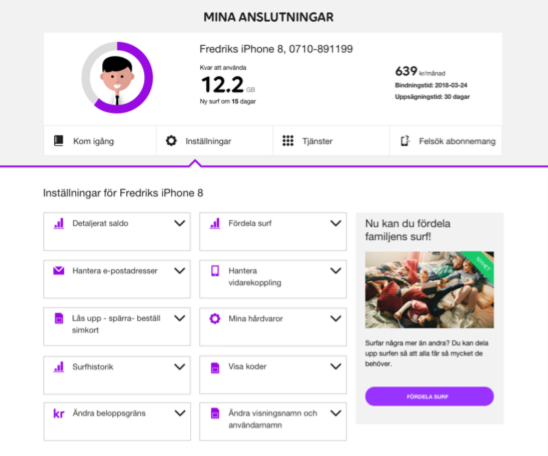Click the family surf promo image
548x456 pixels.
click(x=430, y=290)
